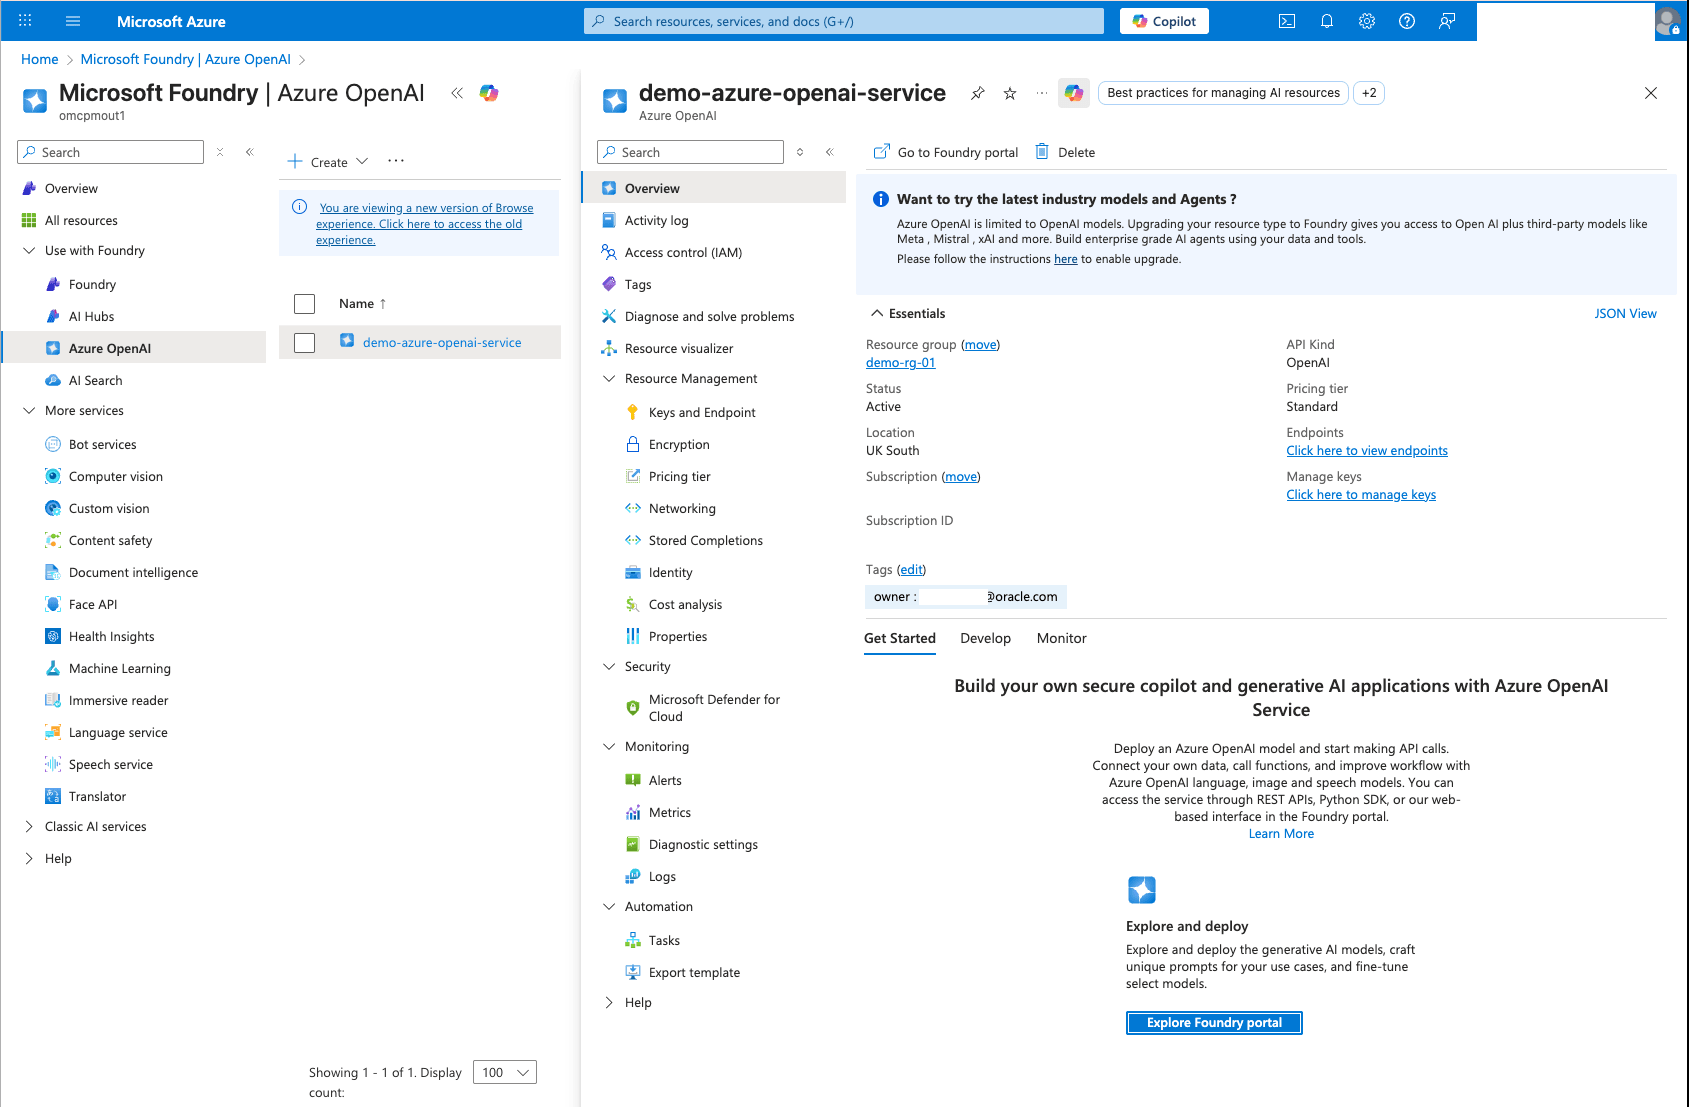This screenshot has height=1107, width=1689.
Task: Expand the Help group in left menu
Action: 29,858
